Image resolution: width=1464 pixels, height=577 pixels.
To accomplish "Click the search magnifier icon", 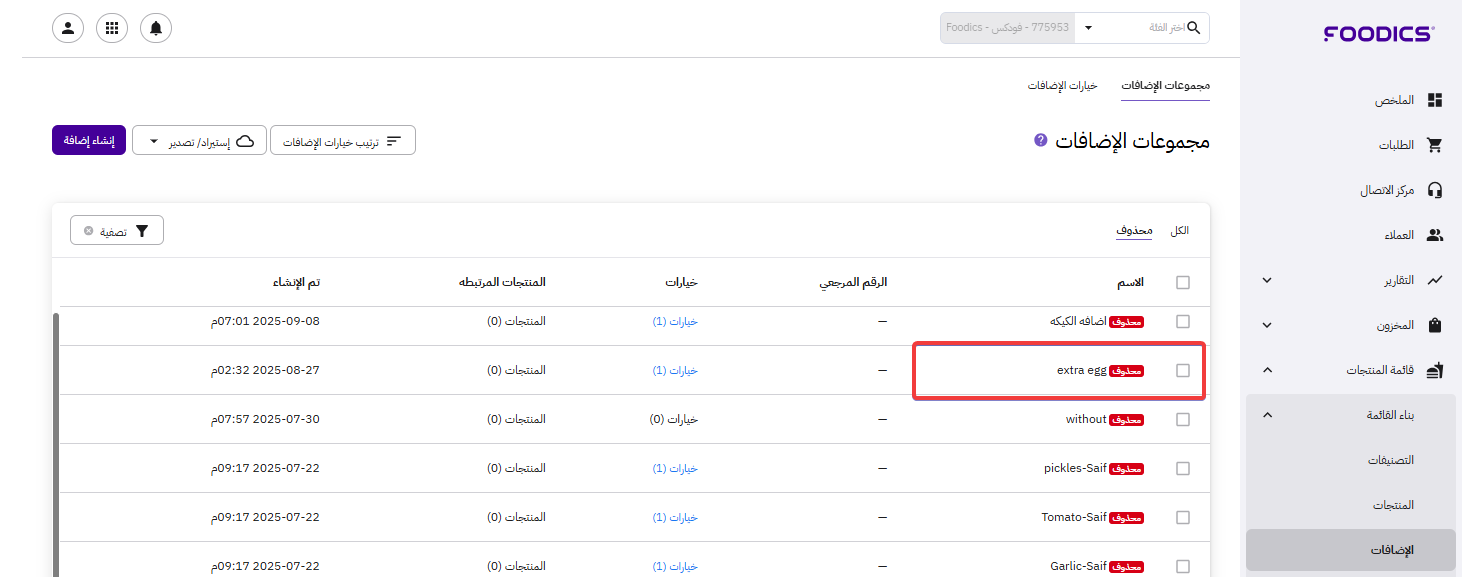I will 1193,28.
